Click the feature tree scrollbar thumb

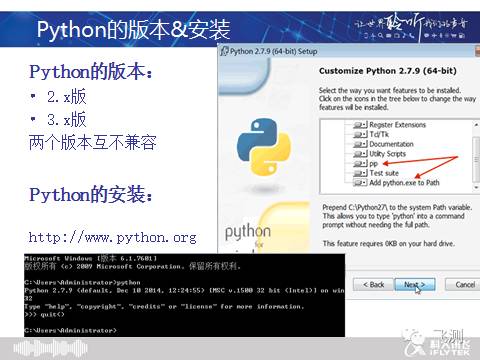(x=477, y=159)
